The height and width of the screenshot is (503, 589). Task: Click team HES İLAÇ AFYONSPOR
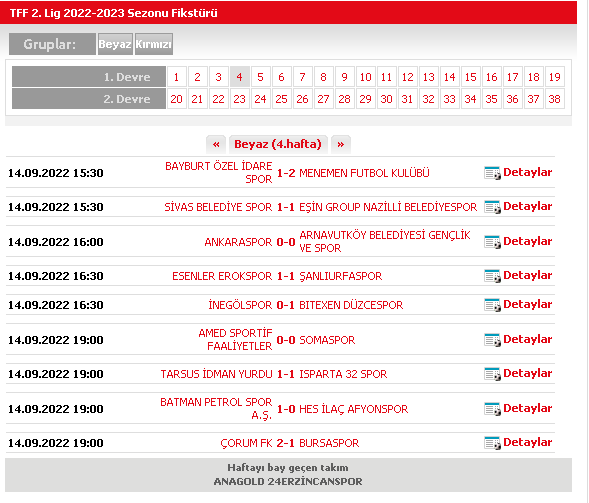click(353, 409)
